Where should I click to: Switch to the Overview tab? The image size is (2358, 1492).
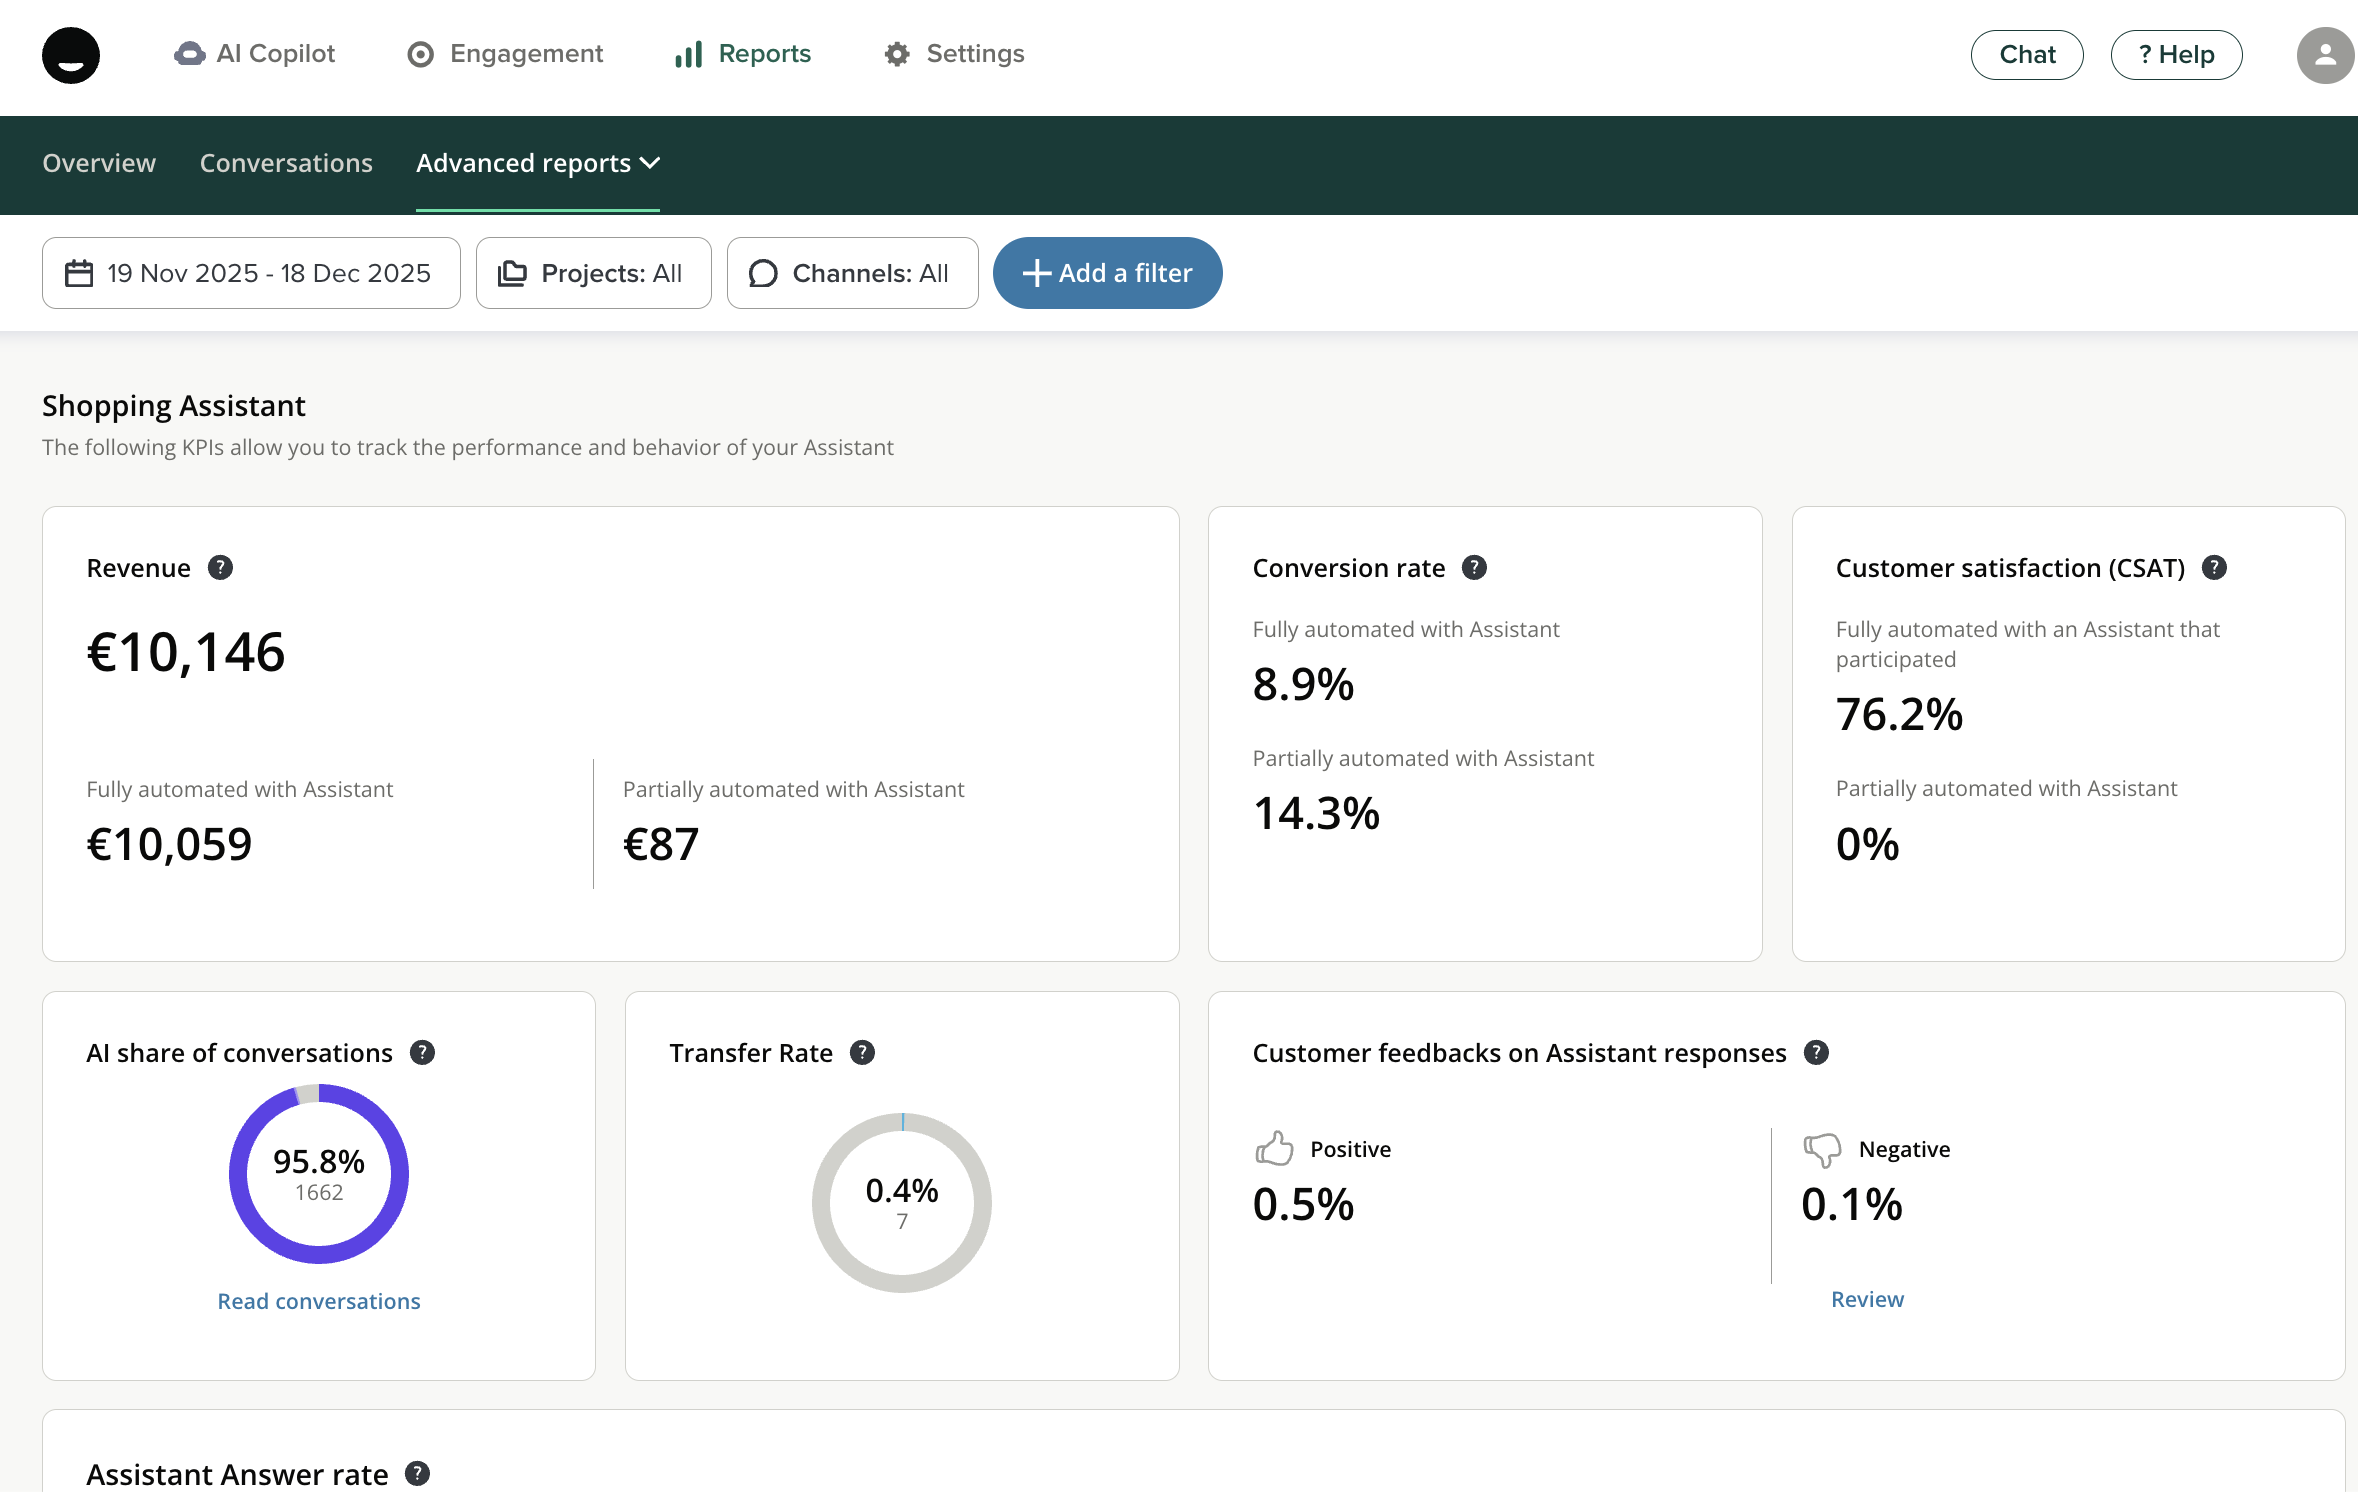(99, 163)
